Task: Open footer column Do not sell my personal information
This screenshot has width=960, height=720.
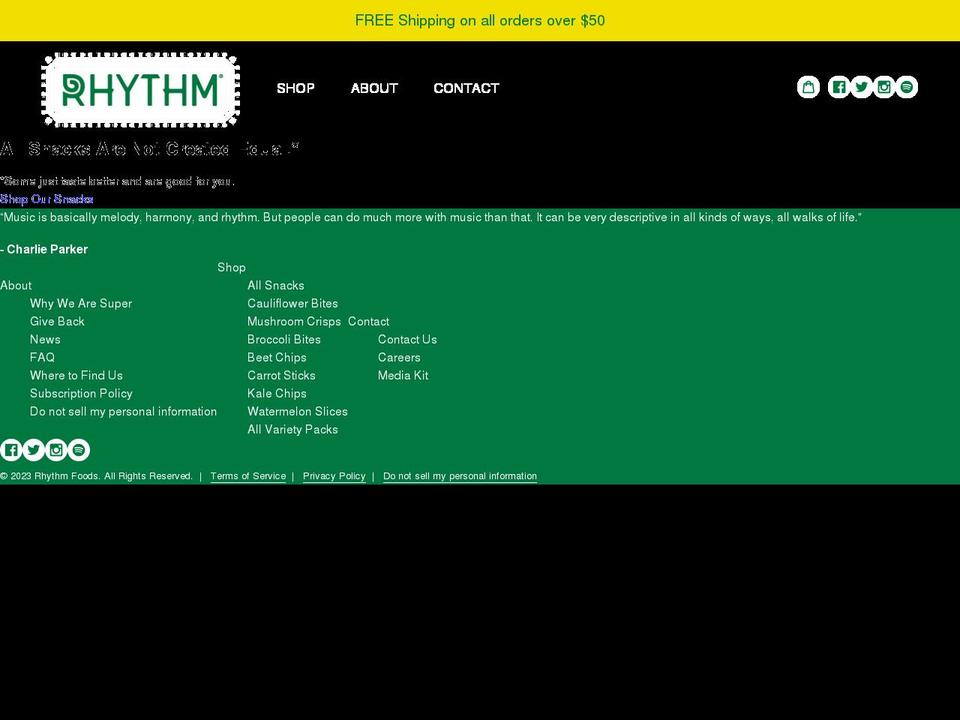Action: point(123,411)
